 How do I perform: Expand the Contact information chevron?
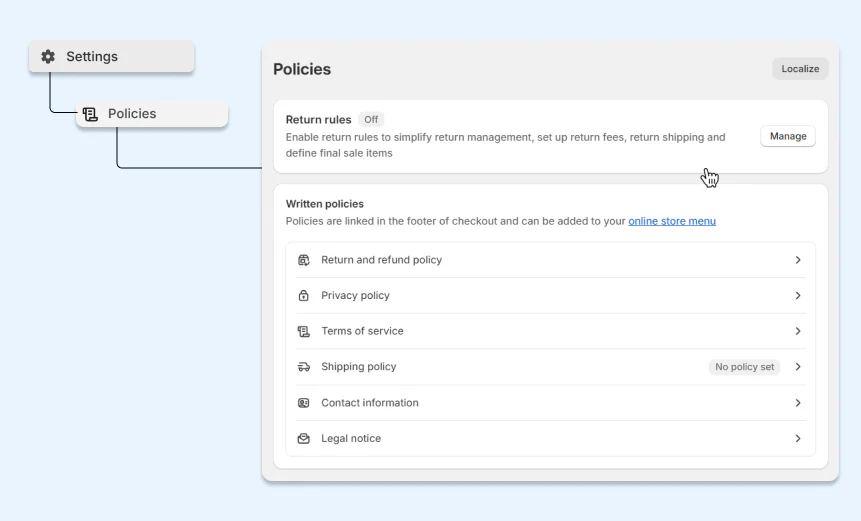(x=798, y=403)
